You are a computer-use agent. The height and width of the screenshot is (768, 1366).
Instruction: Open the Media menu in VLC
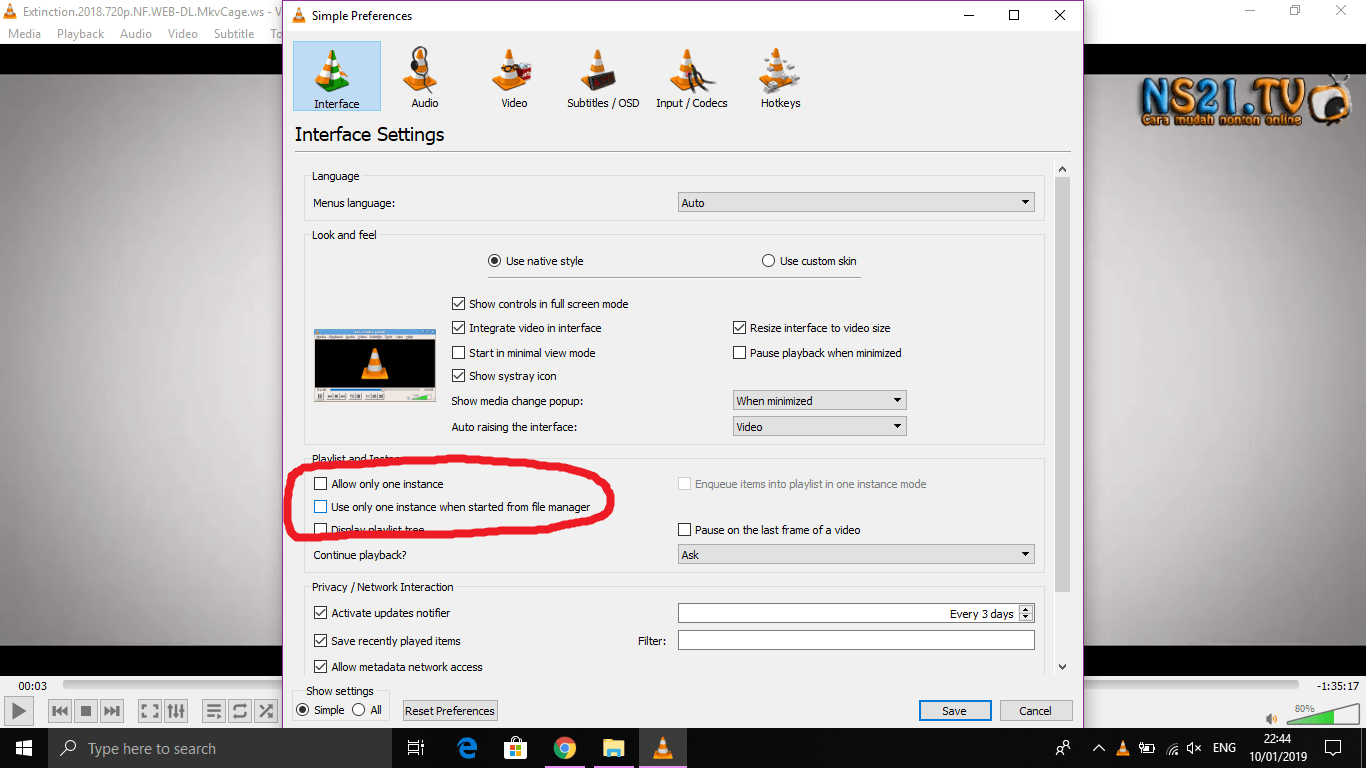click(x=24, y=33)
